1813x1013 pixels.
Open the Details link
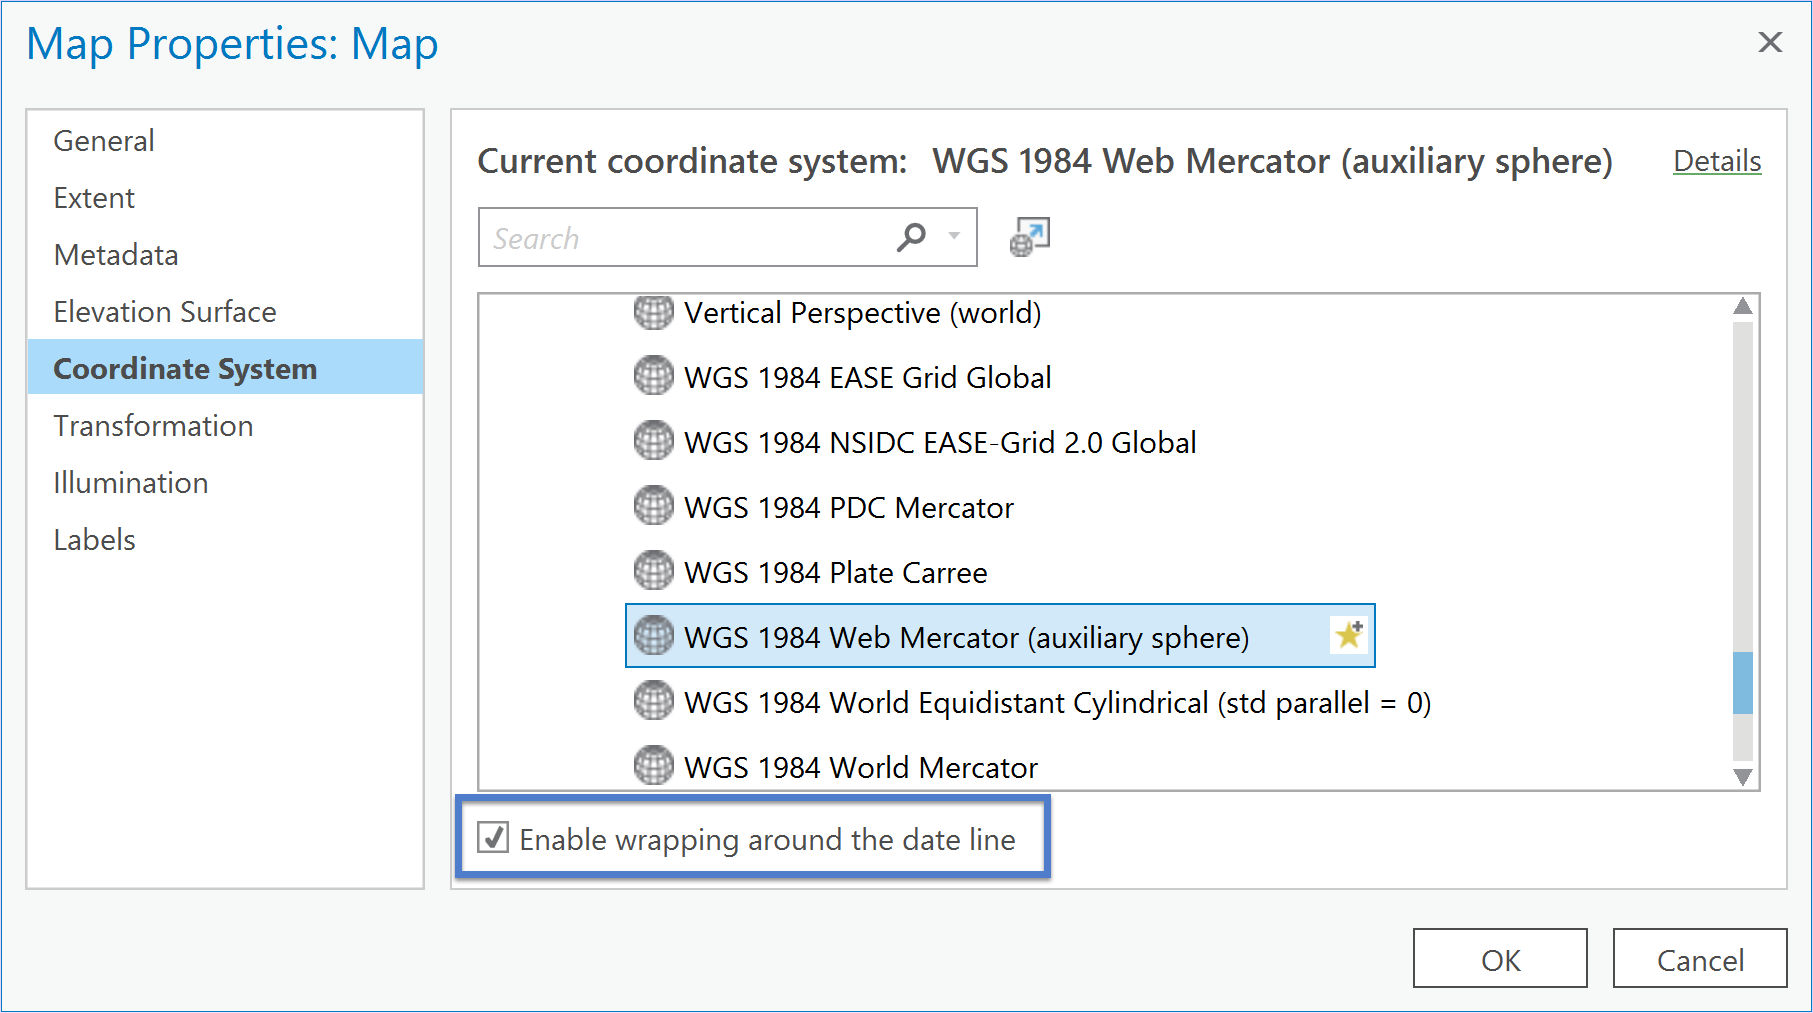1716,161
